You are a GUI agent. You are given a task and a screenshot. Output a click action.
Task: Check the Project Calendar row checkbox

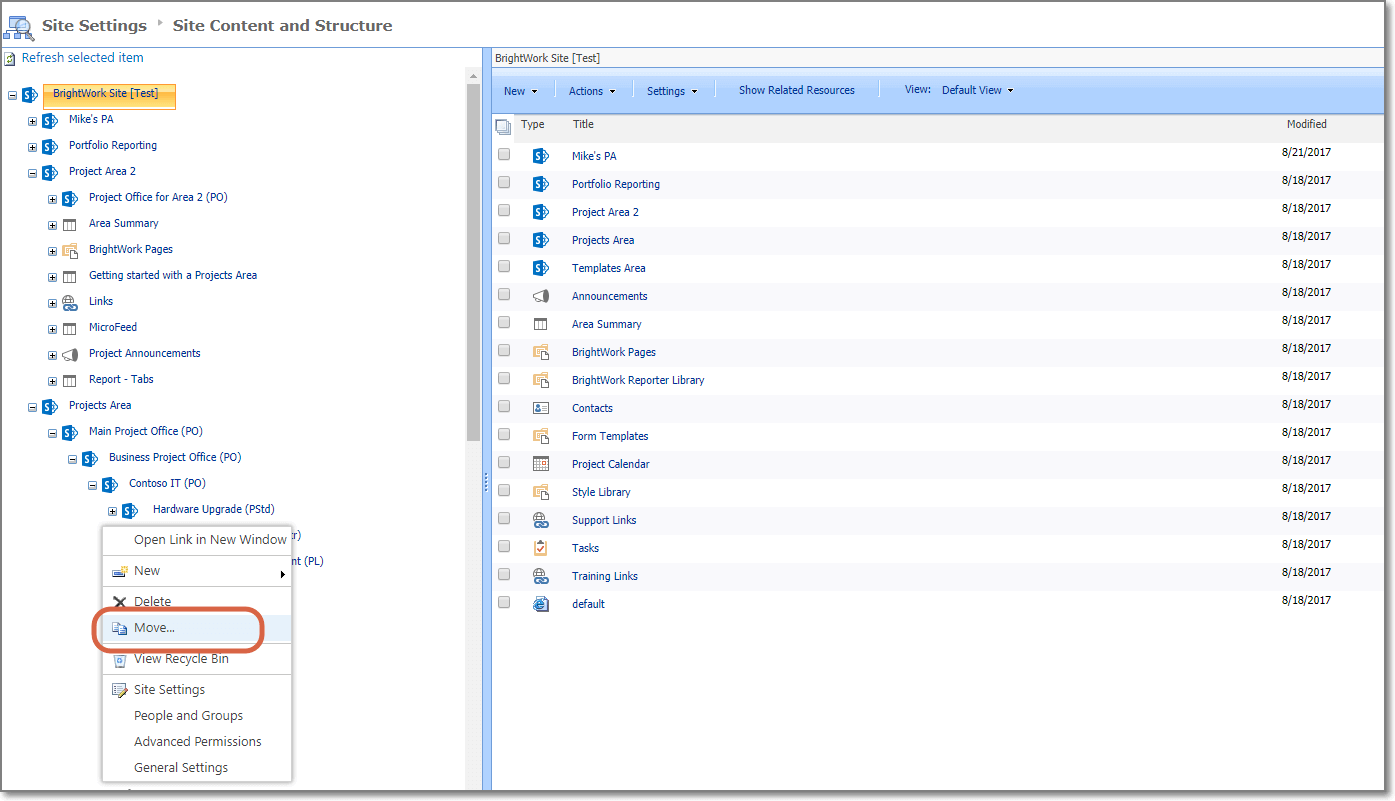[x=504, y=462]
